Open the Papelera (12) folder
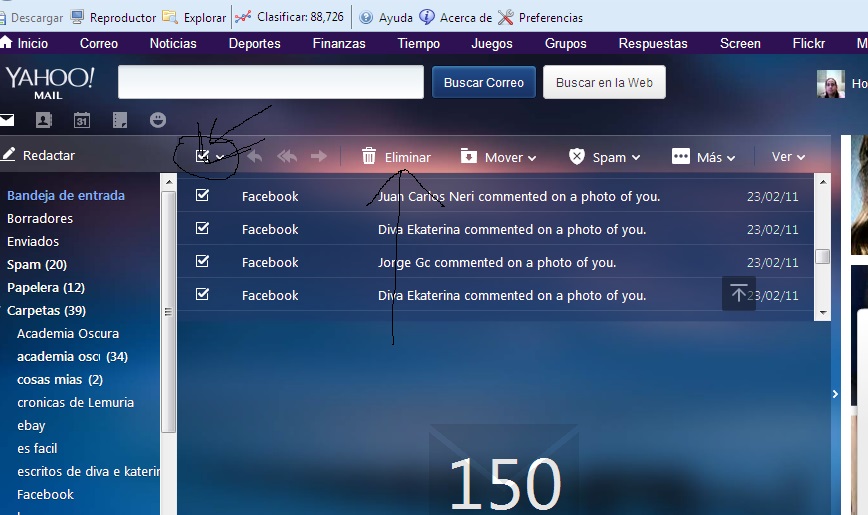Screen dimensions: 868x515 pyautogui.click(x=45, y=288)
